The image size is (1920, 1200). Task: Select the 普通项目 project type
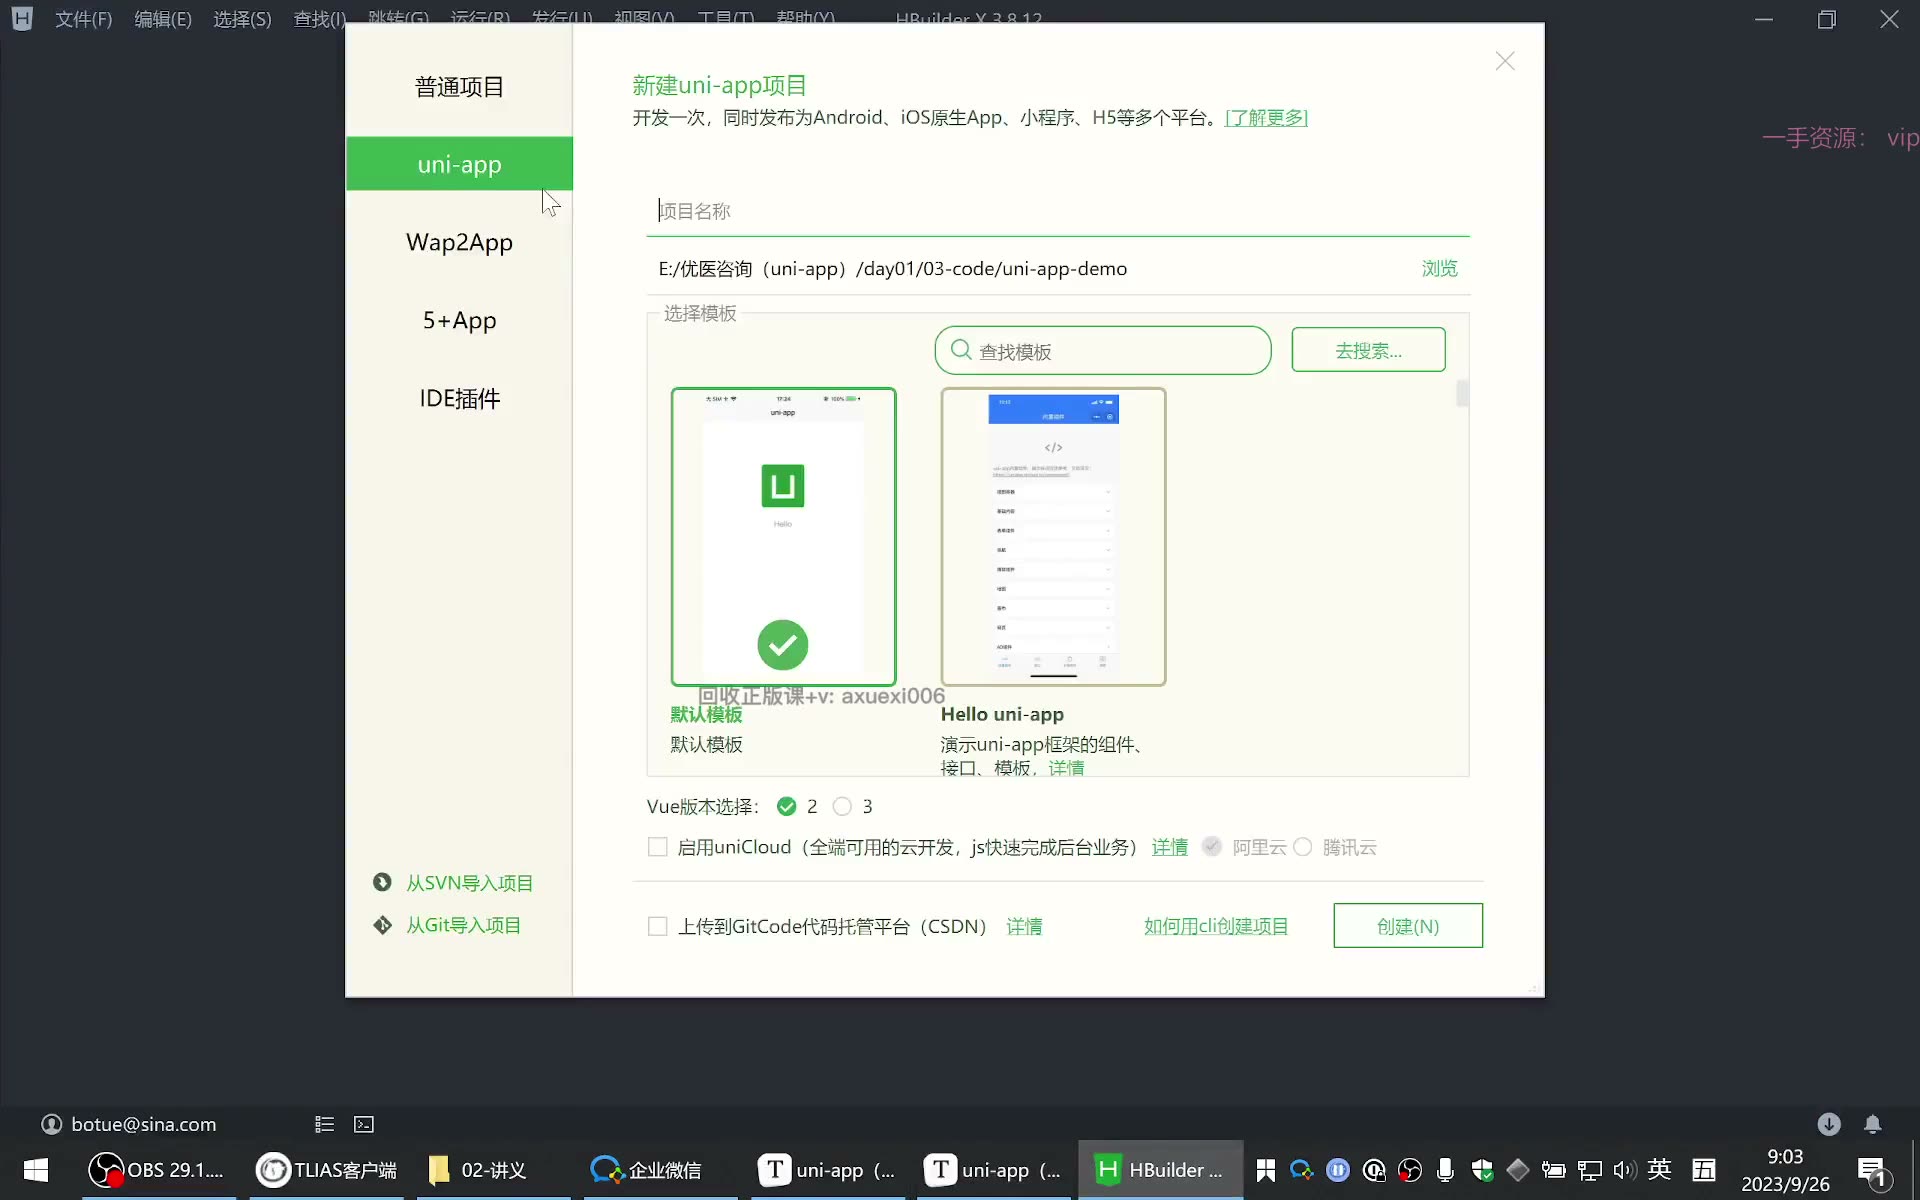459,87
